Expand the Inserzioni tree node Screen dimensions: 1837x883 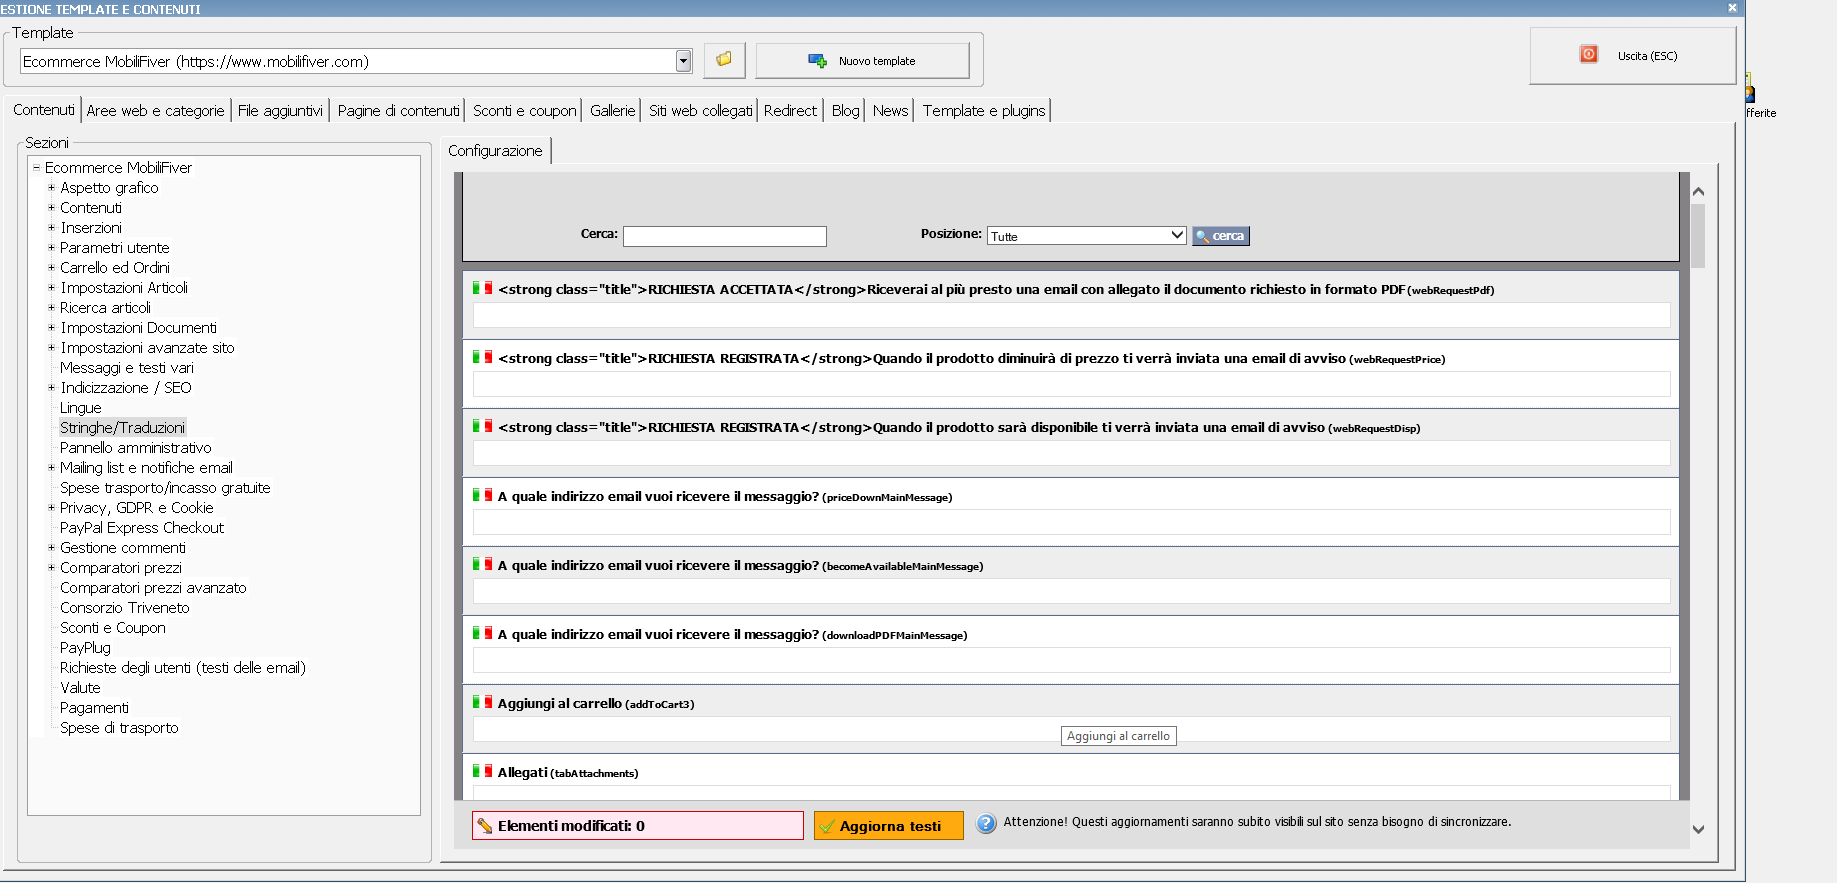point(51,228)
